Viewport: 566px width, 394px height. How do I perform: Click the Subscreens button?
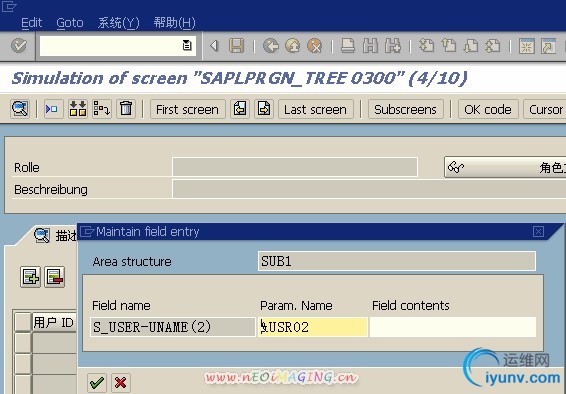coord(405,109)
